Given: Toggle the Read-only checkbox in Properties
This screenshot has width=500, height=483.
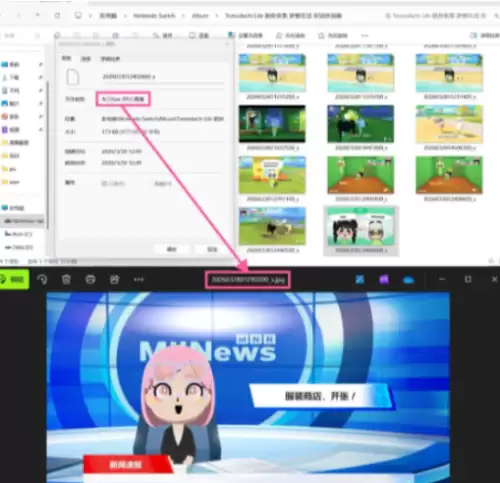Looking at the screenshot, I should pos(113,183).
